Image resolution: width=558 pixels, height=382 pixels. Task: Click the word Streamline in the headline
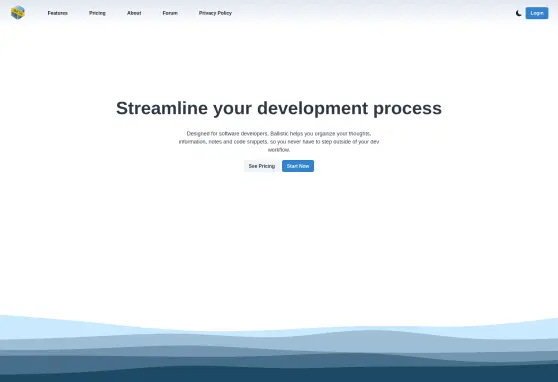point(162,108)
